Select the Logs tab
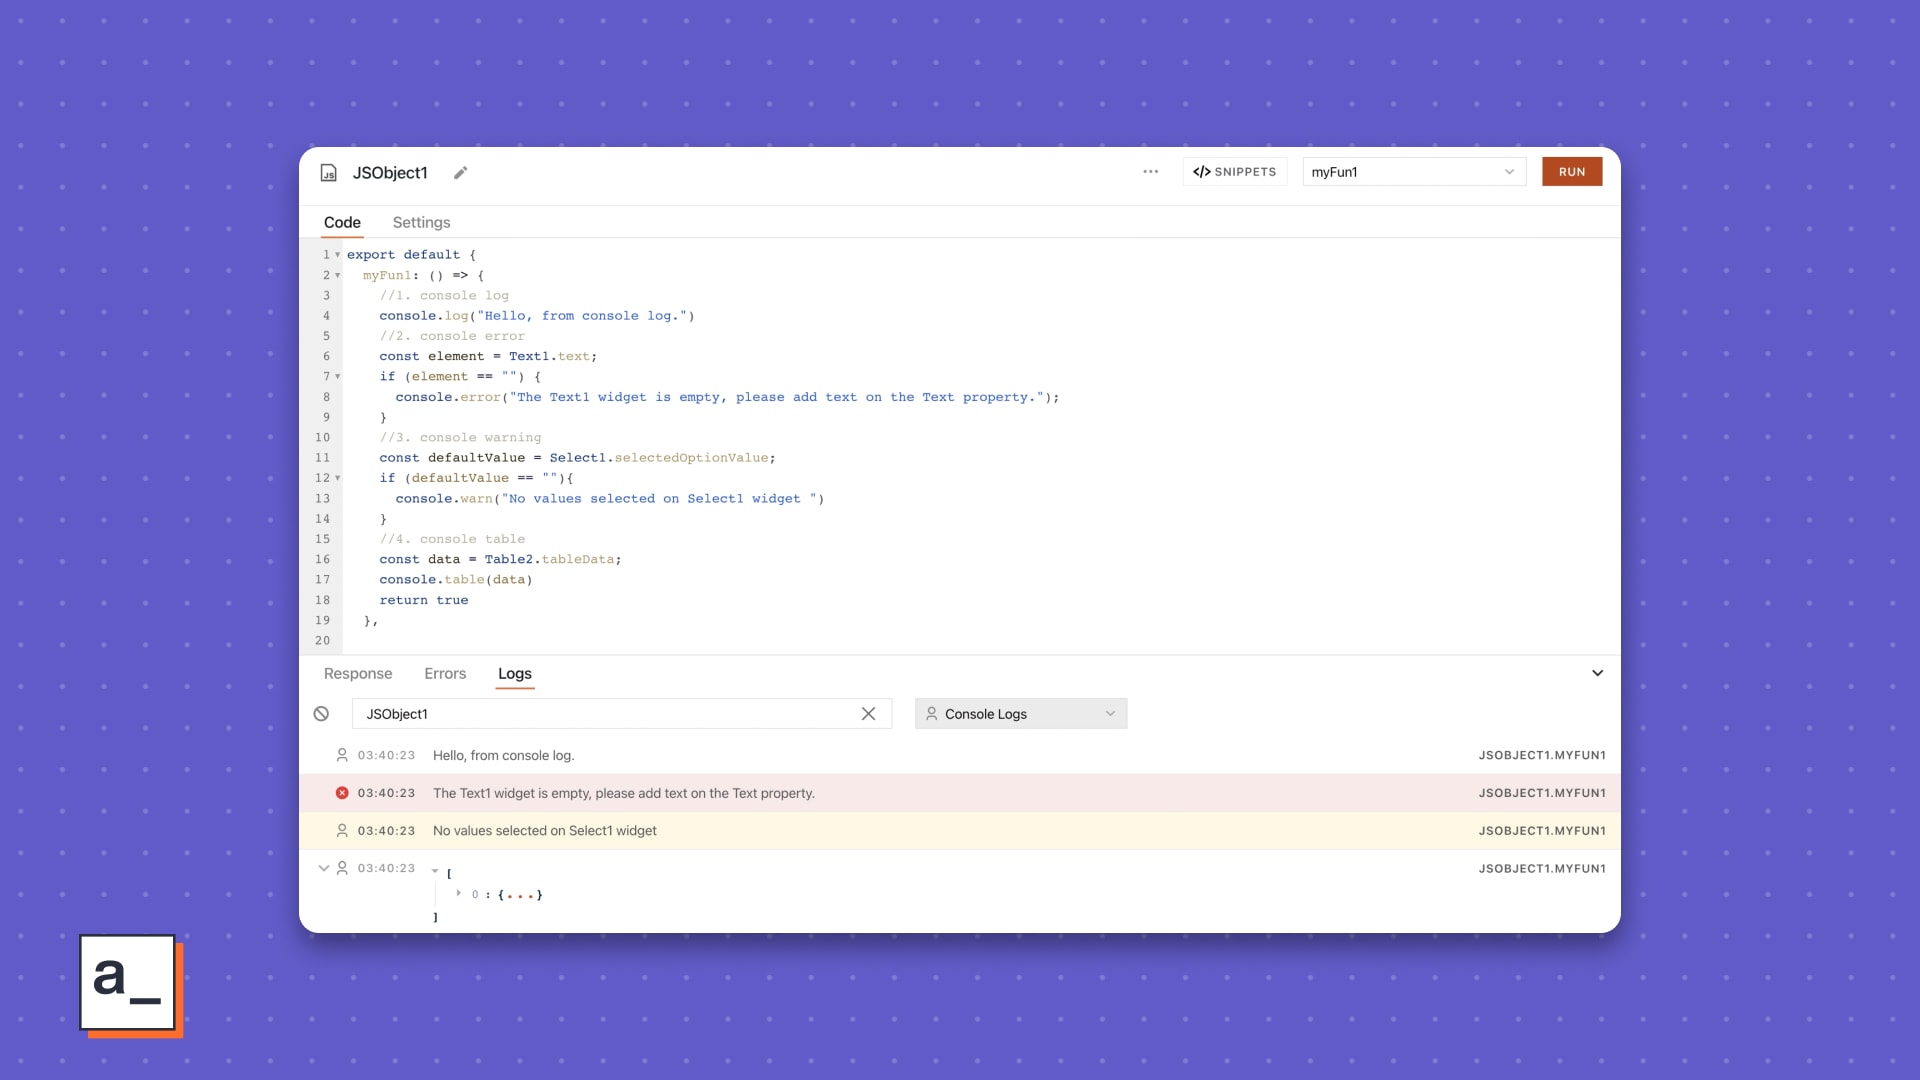Screen dimensions: 1920x1080 [x=515, y=674]
